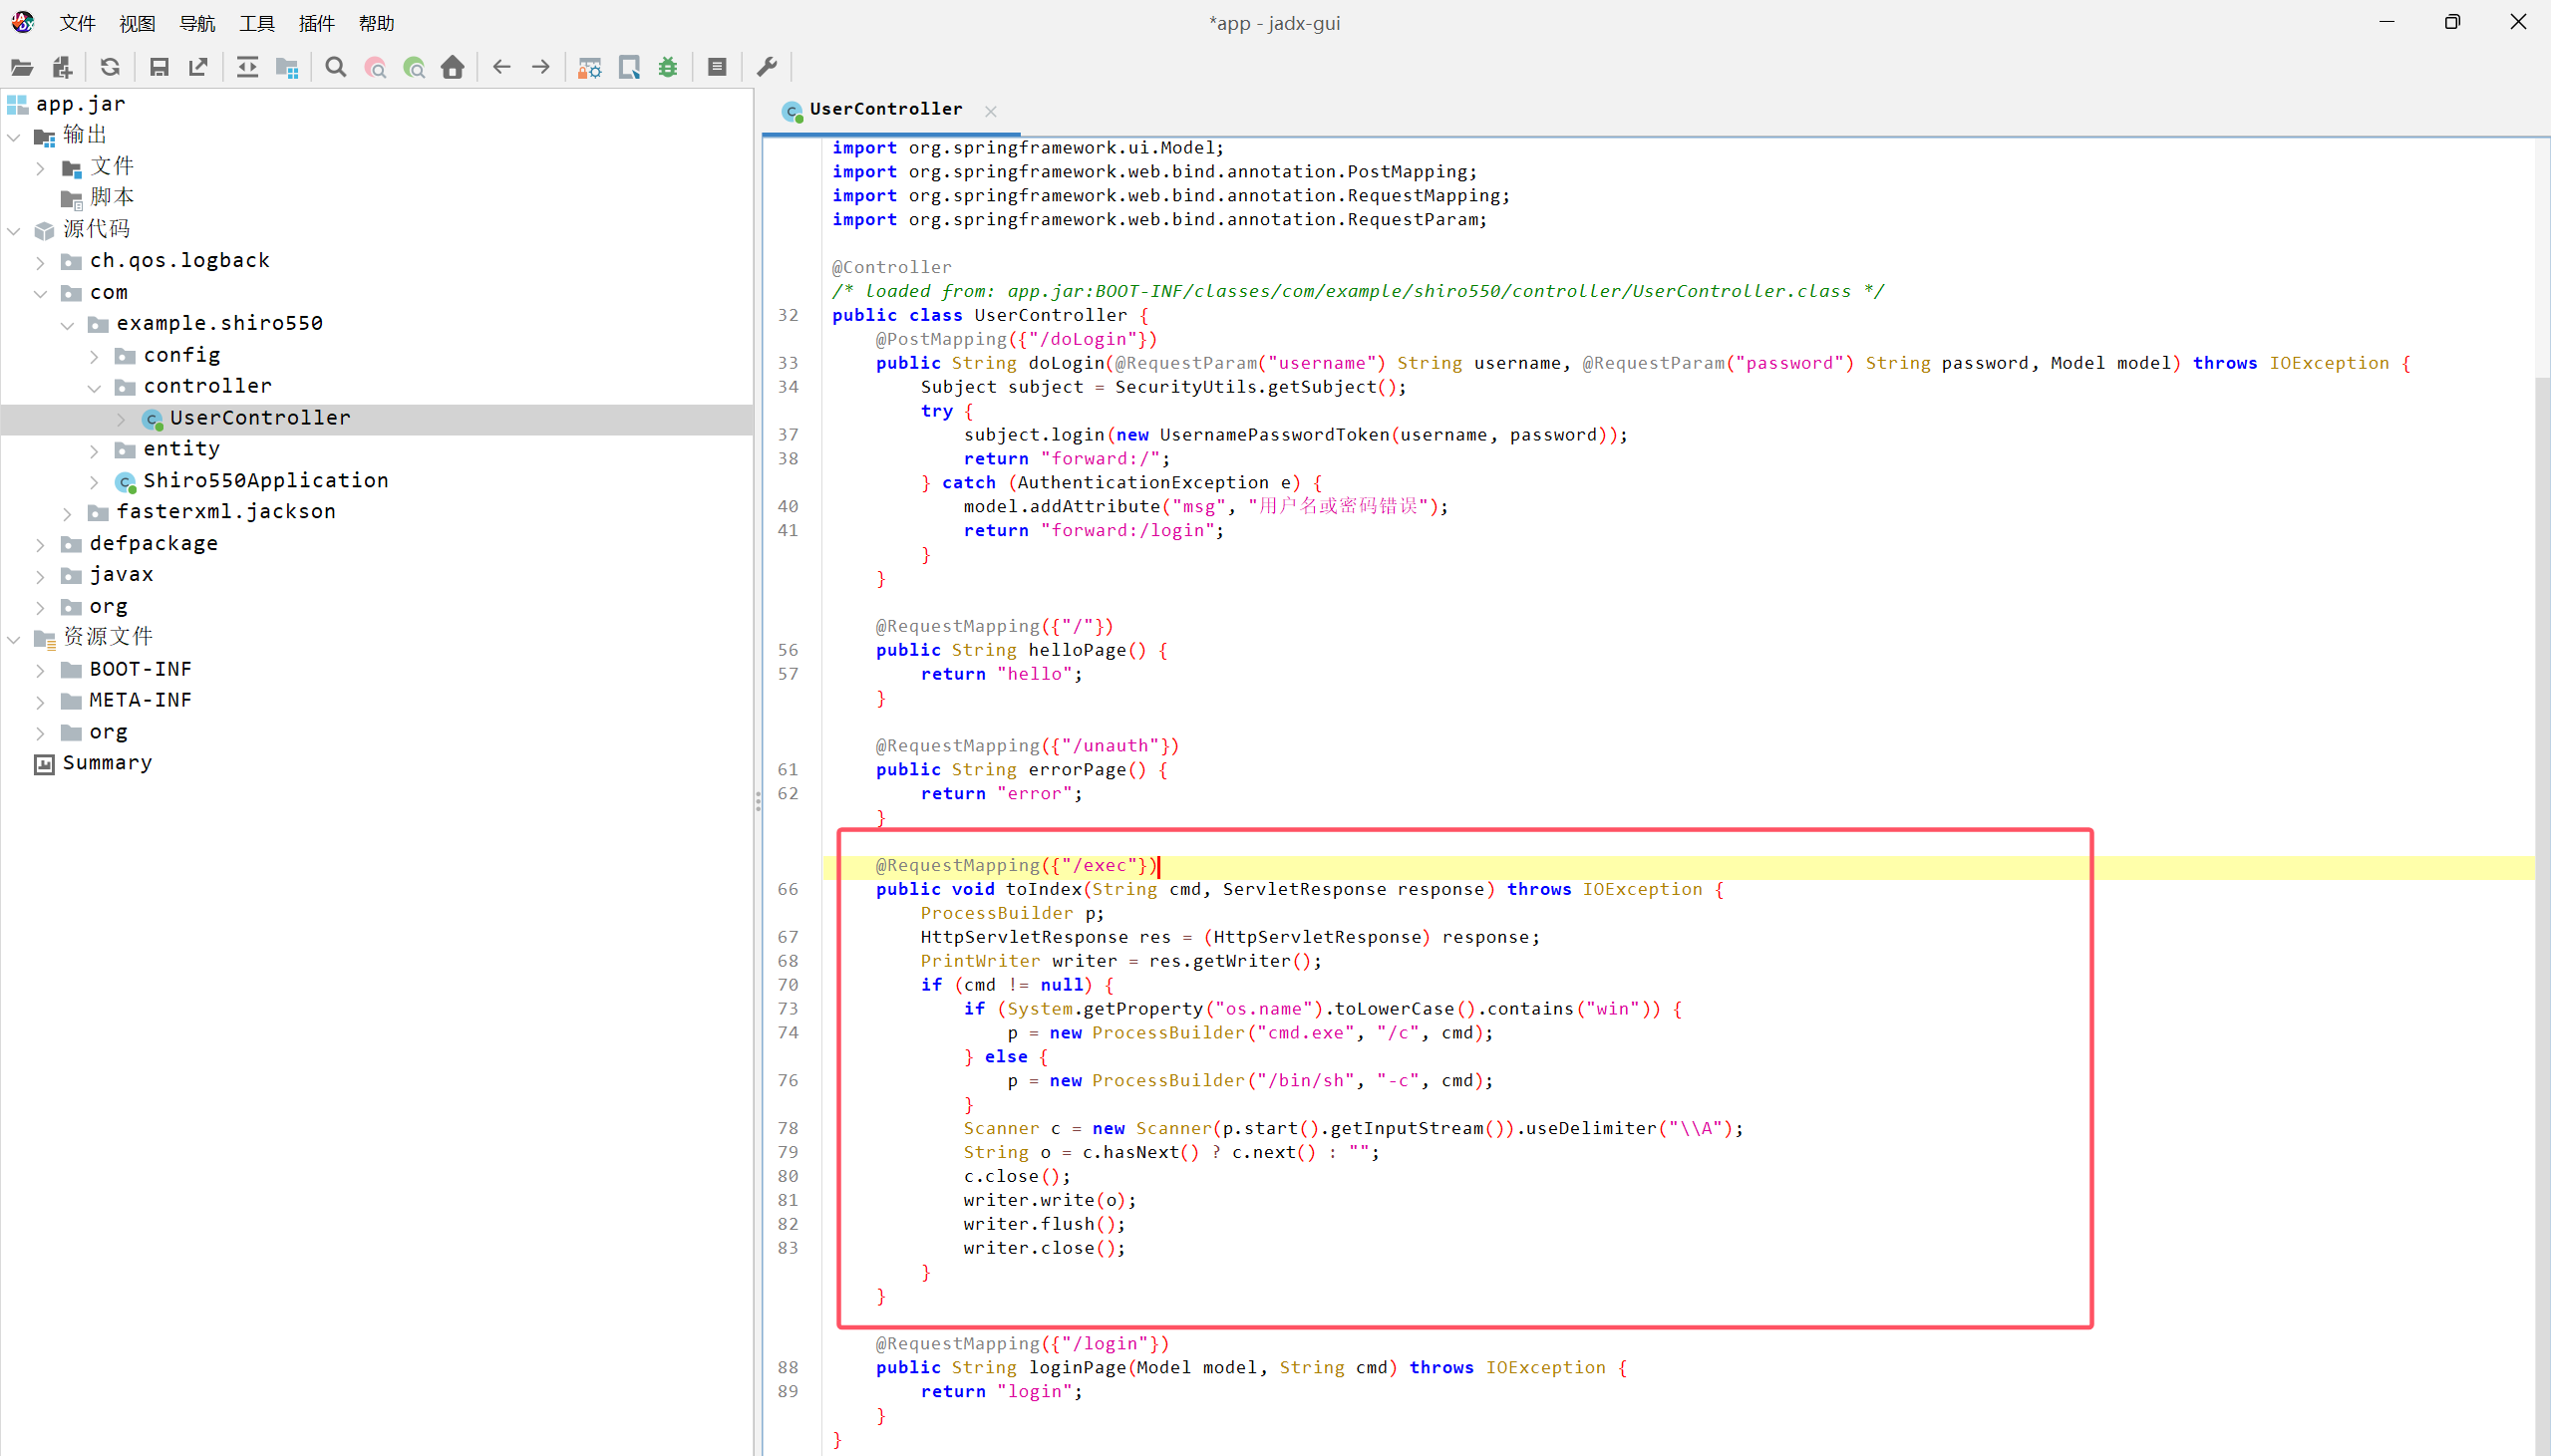Close the UserController tab
2551x1456 pixels.
[x=990, y=111]
